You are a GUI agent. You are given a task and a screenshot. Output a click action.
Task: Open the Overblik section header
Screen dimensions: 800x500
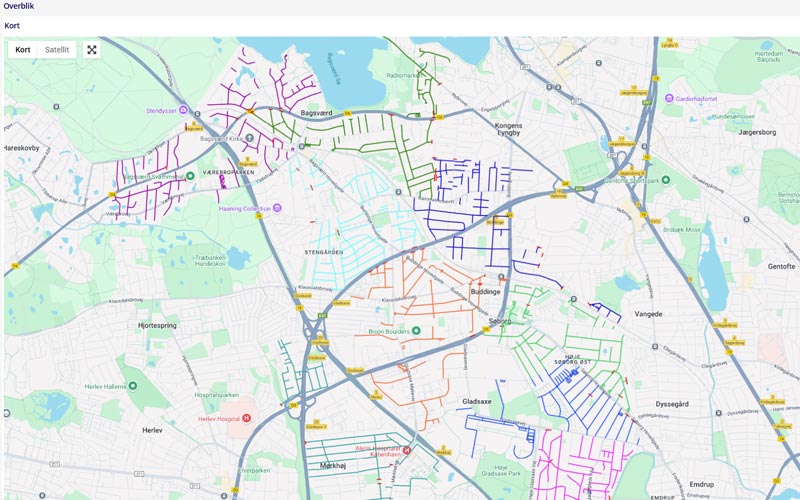coord(19,6)
